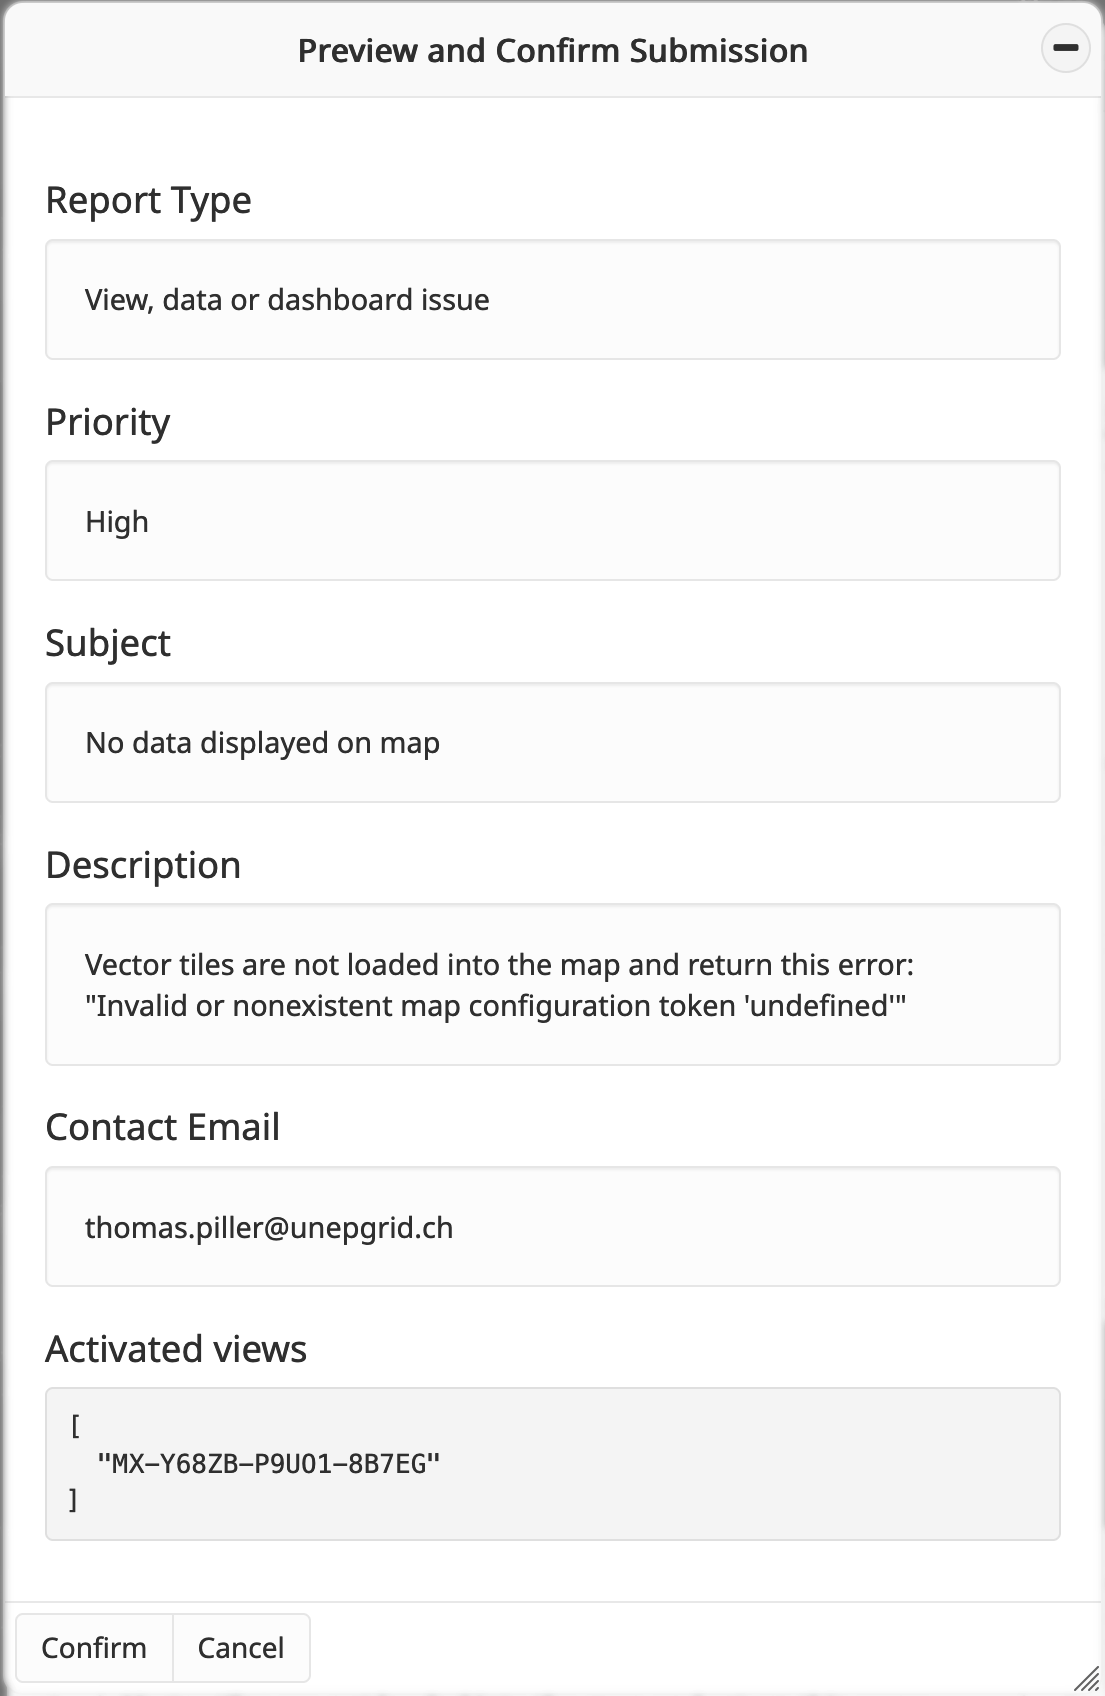
Task: Click the Subject label
Action: (x=108, y=643)
